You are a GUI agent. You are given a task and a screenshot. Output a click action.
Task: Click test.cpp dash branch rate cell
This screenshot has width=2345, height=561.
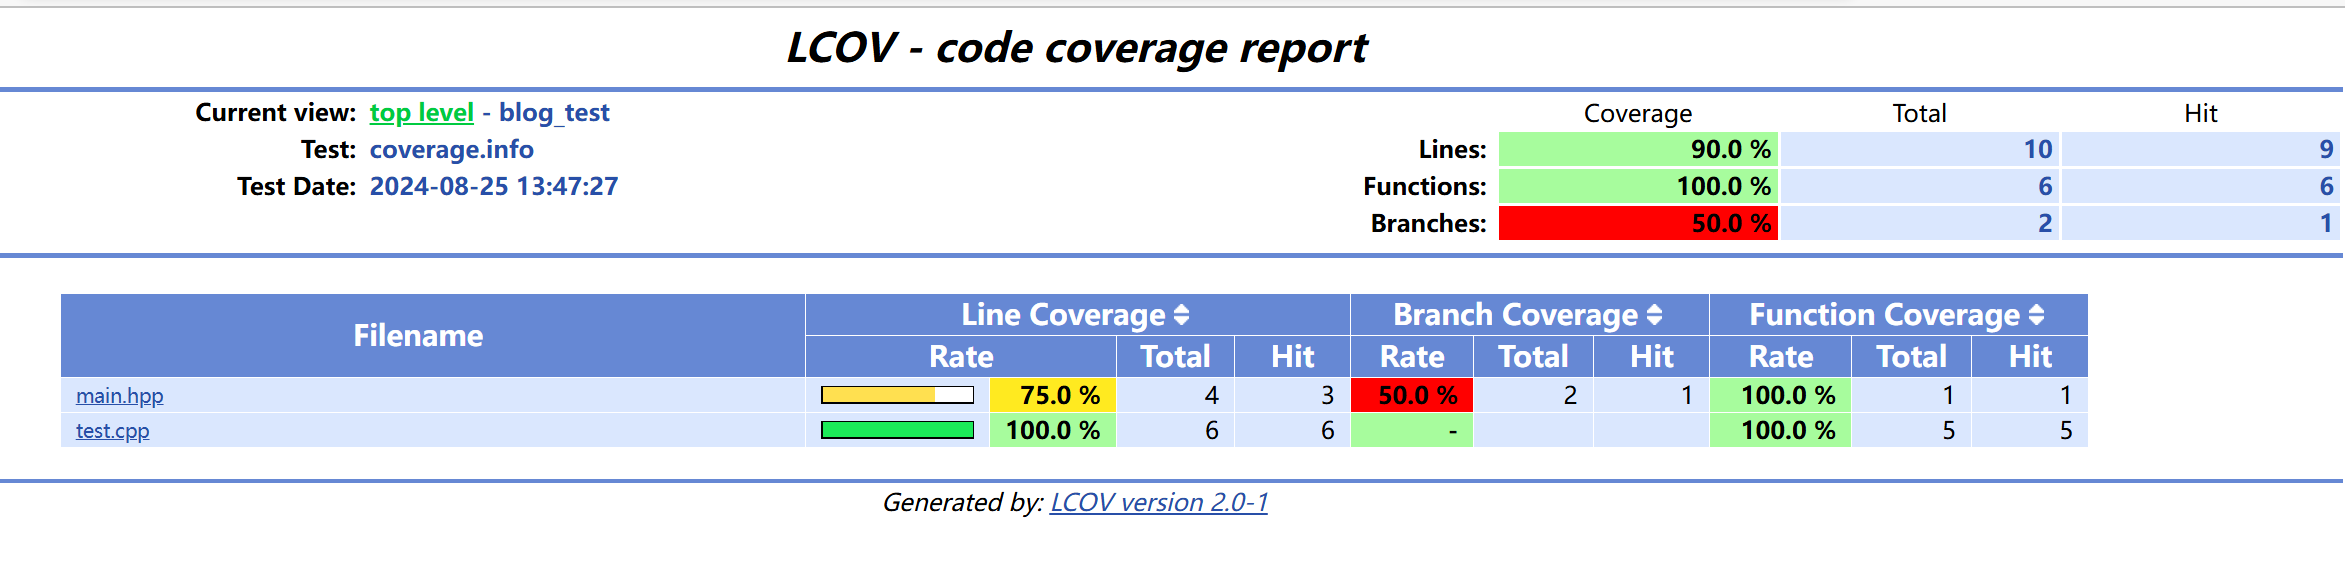click(x=1411, y=430)
